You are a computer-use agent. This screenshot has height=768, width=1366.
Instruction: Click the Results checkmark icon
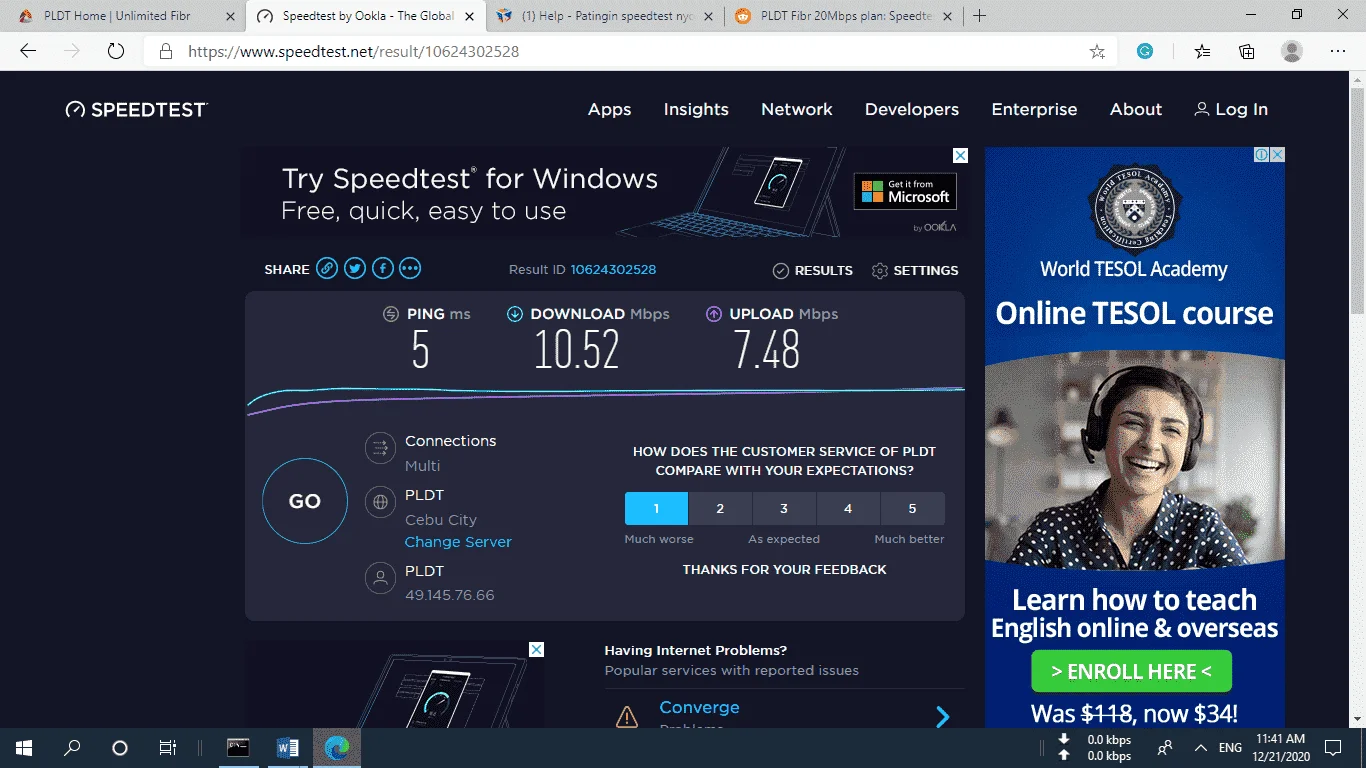[x=781, y=271]
